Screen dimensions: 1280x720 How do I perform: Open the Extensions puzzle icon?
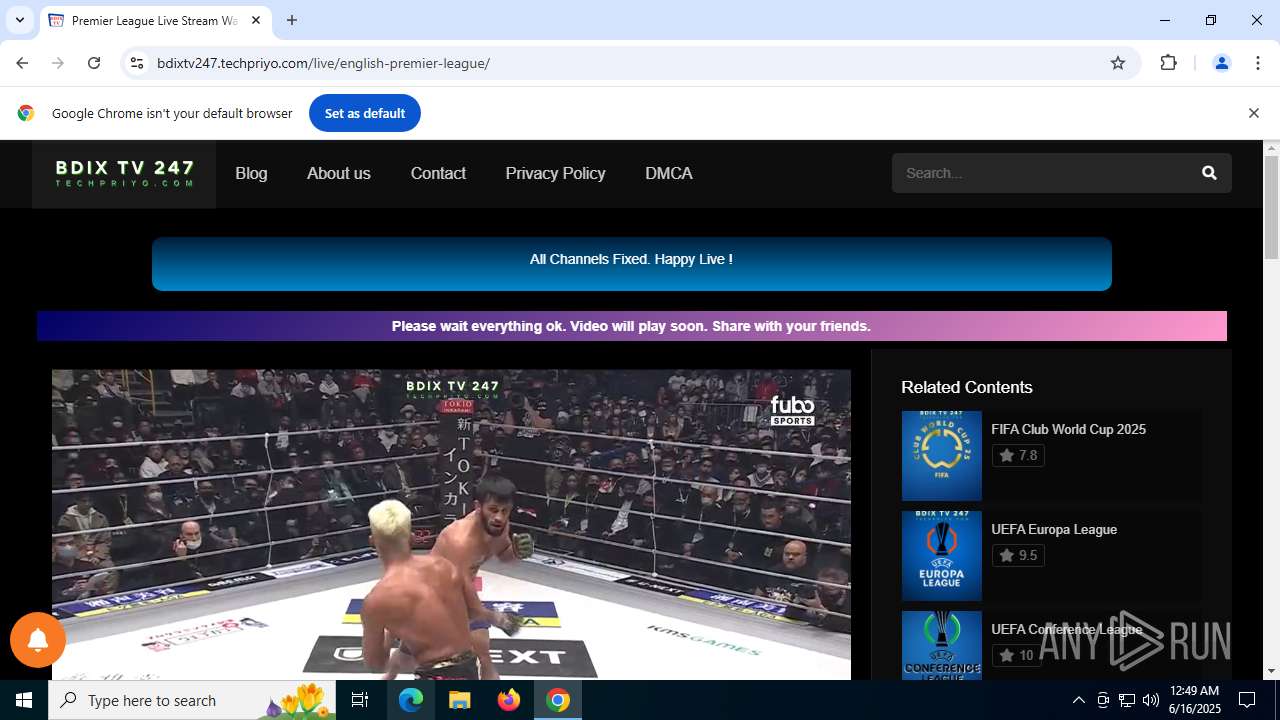1168,63
